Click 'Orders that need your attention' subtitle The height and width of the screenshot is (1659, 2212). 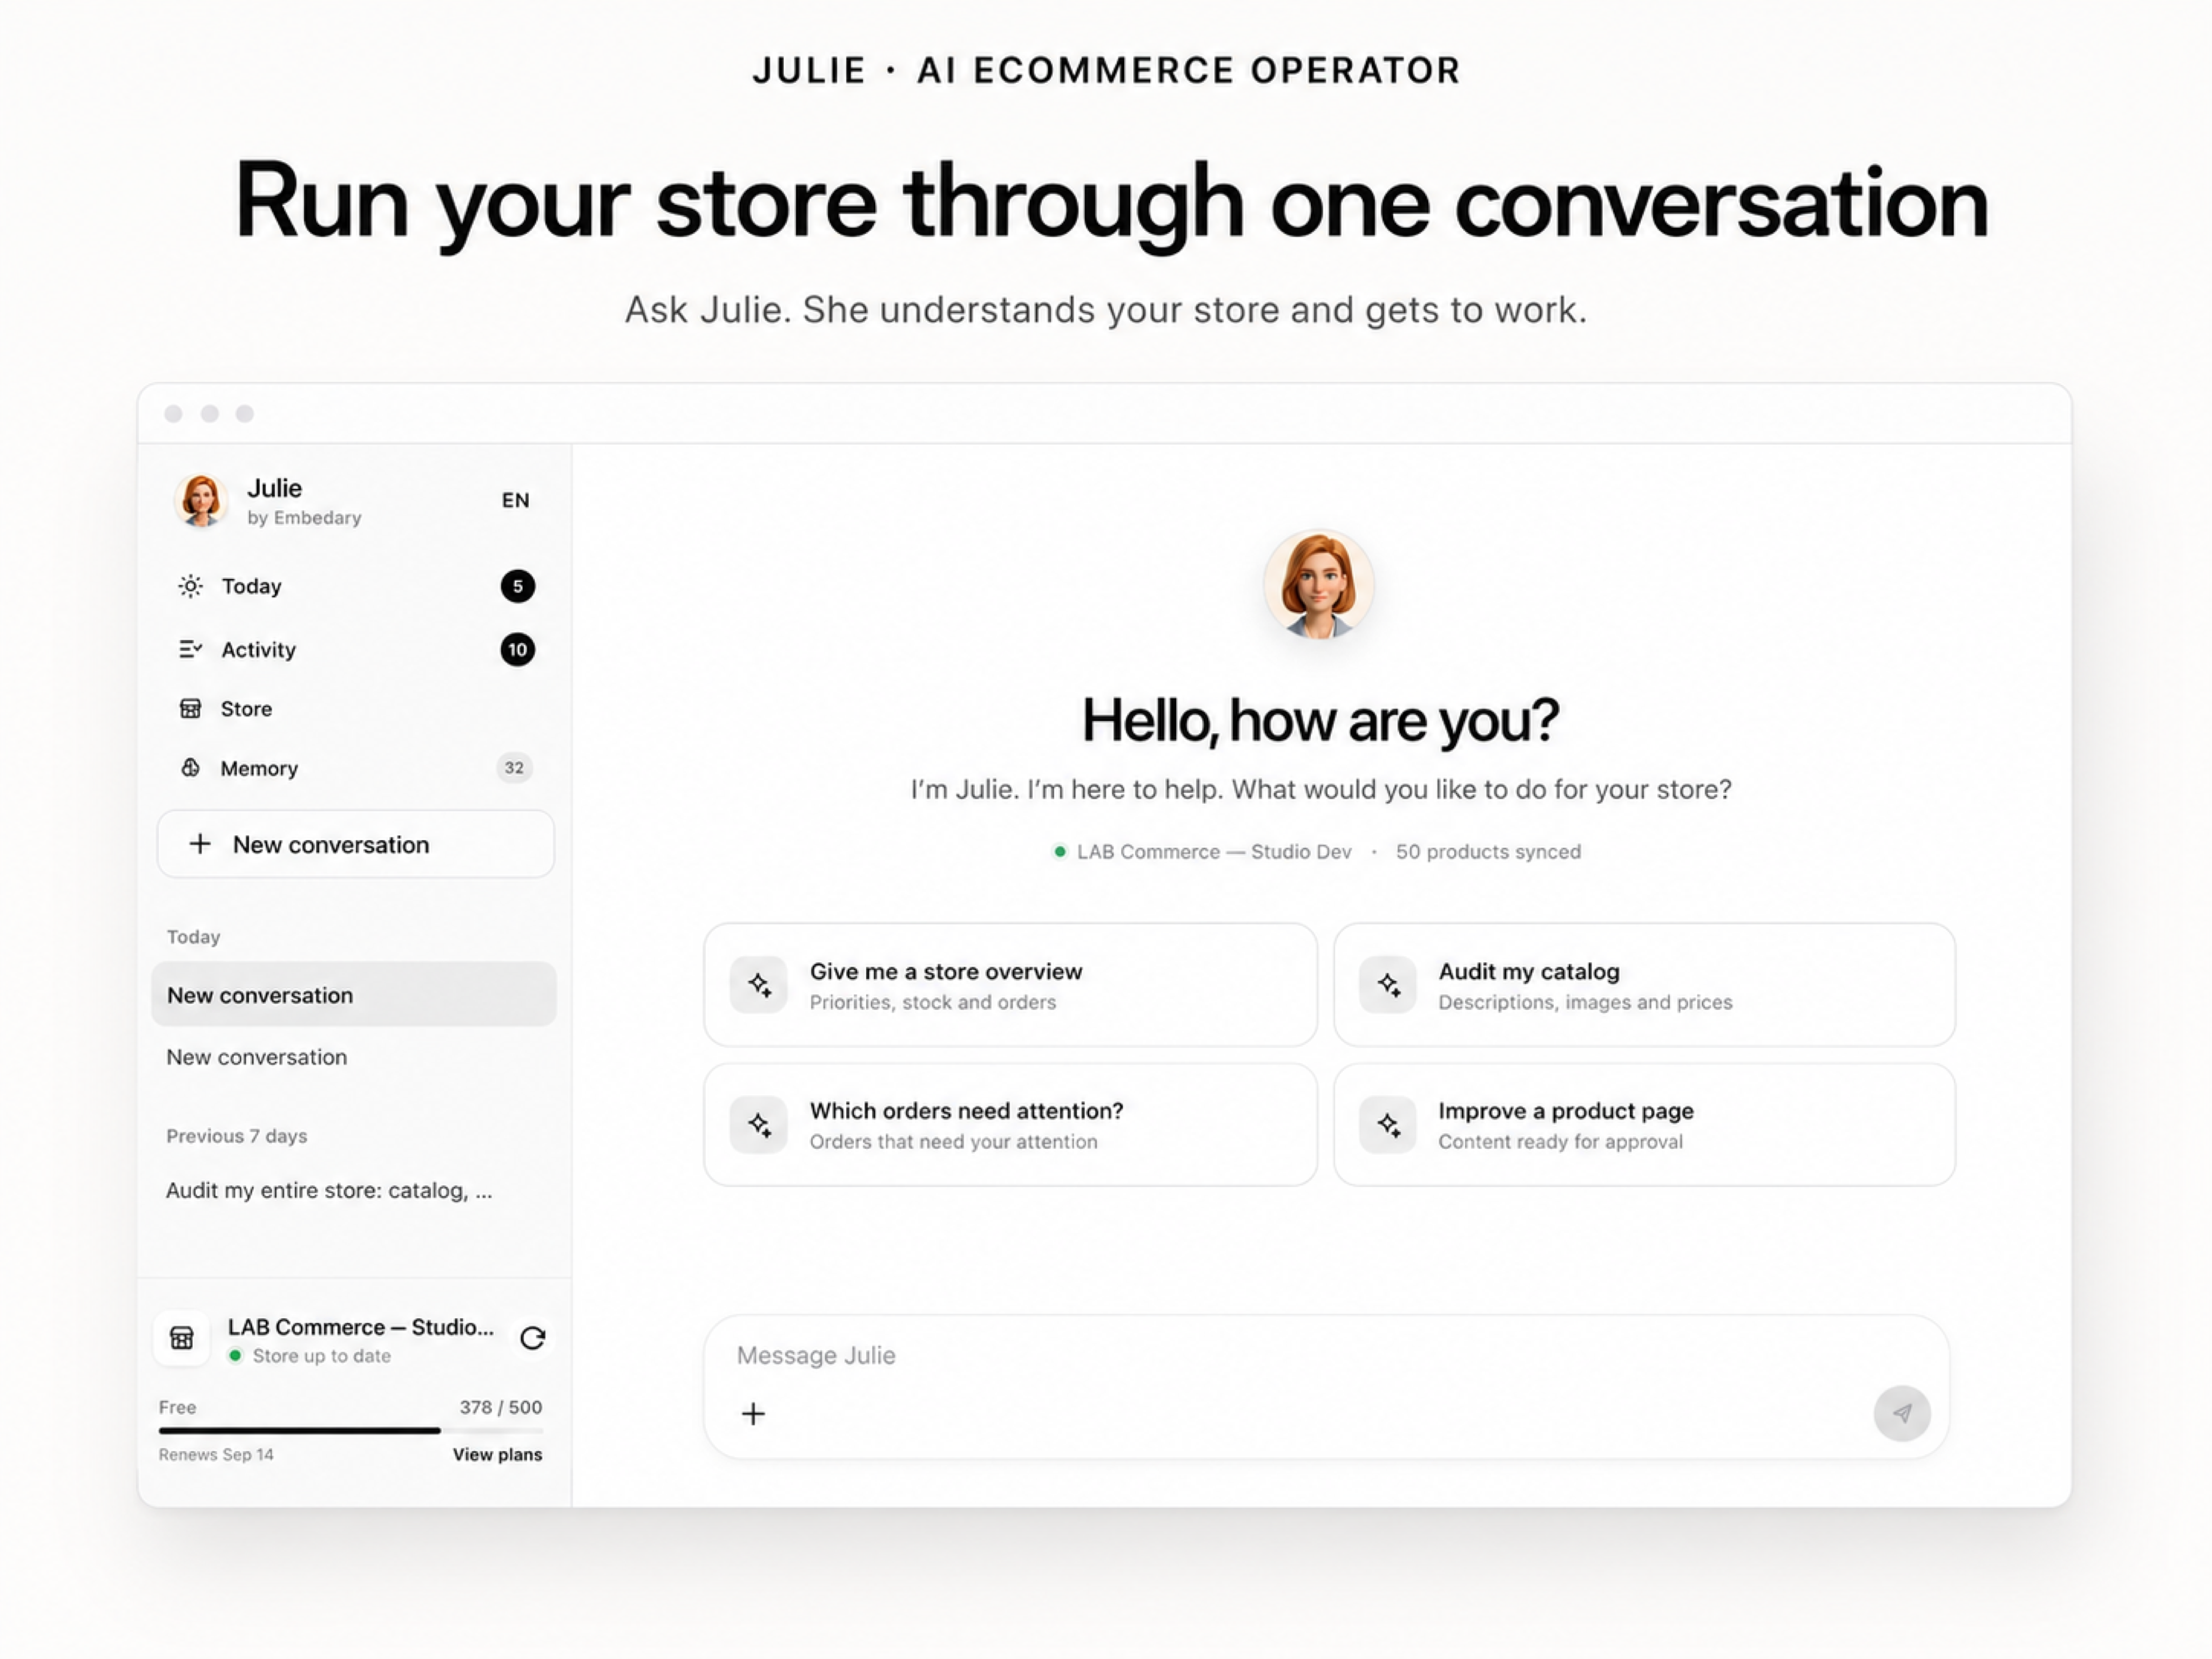coord(953,1142)
